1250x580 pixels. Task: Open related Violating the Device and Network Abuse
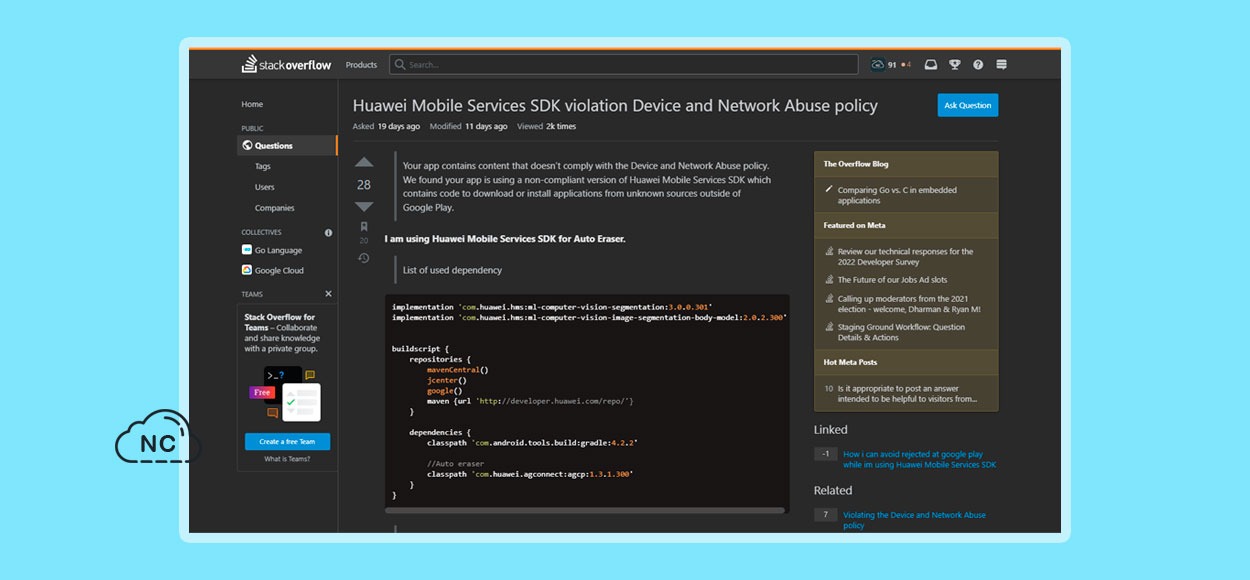pos(914,520)
